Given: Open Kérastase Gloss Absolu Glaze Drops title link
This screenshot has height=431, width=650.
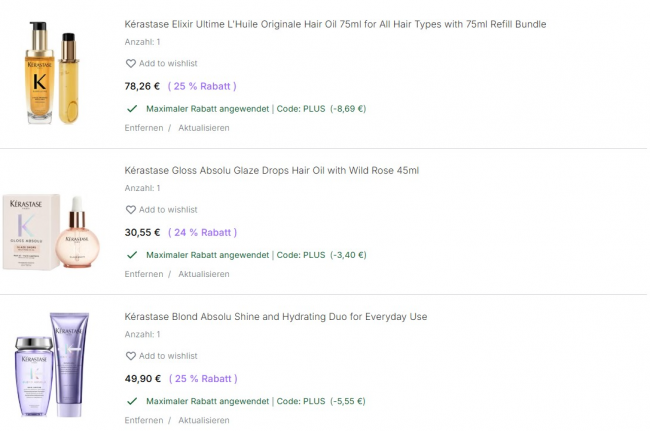Looking at the screenshot, I should [271, 170].
